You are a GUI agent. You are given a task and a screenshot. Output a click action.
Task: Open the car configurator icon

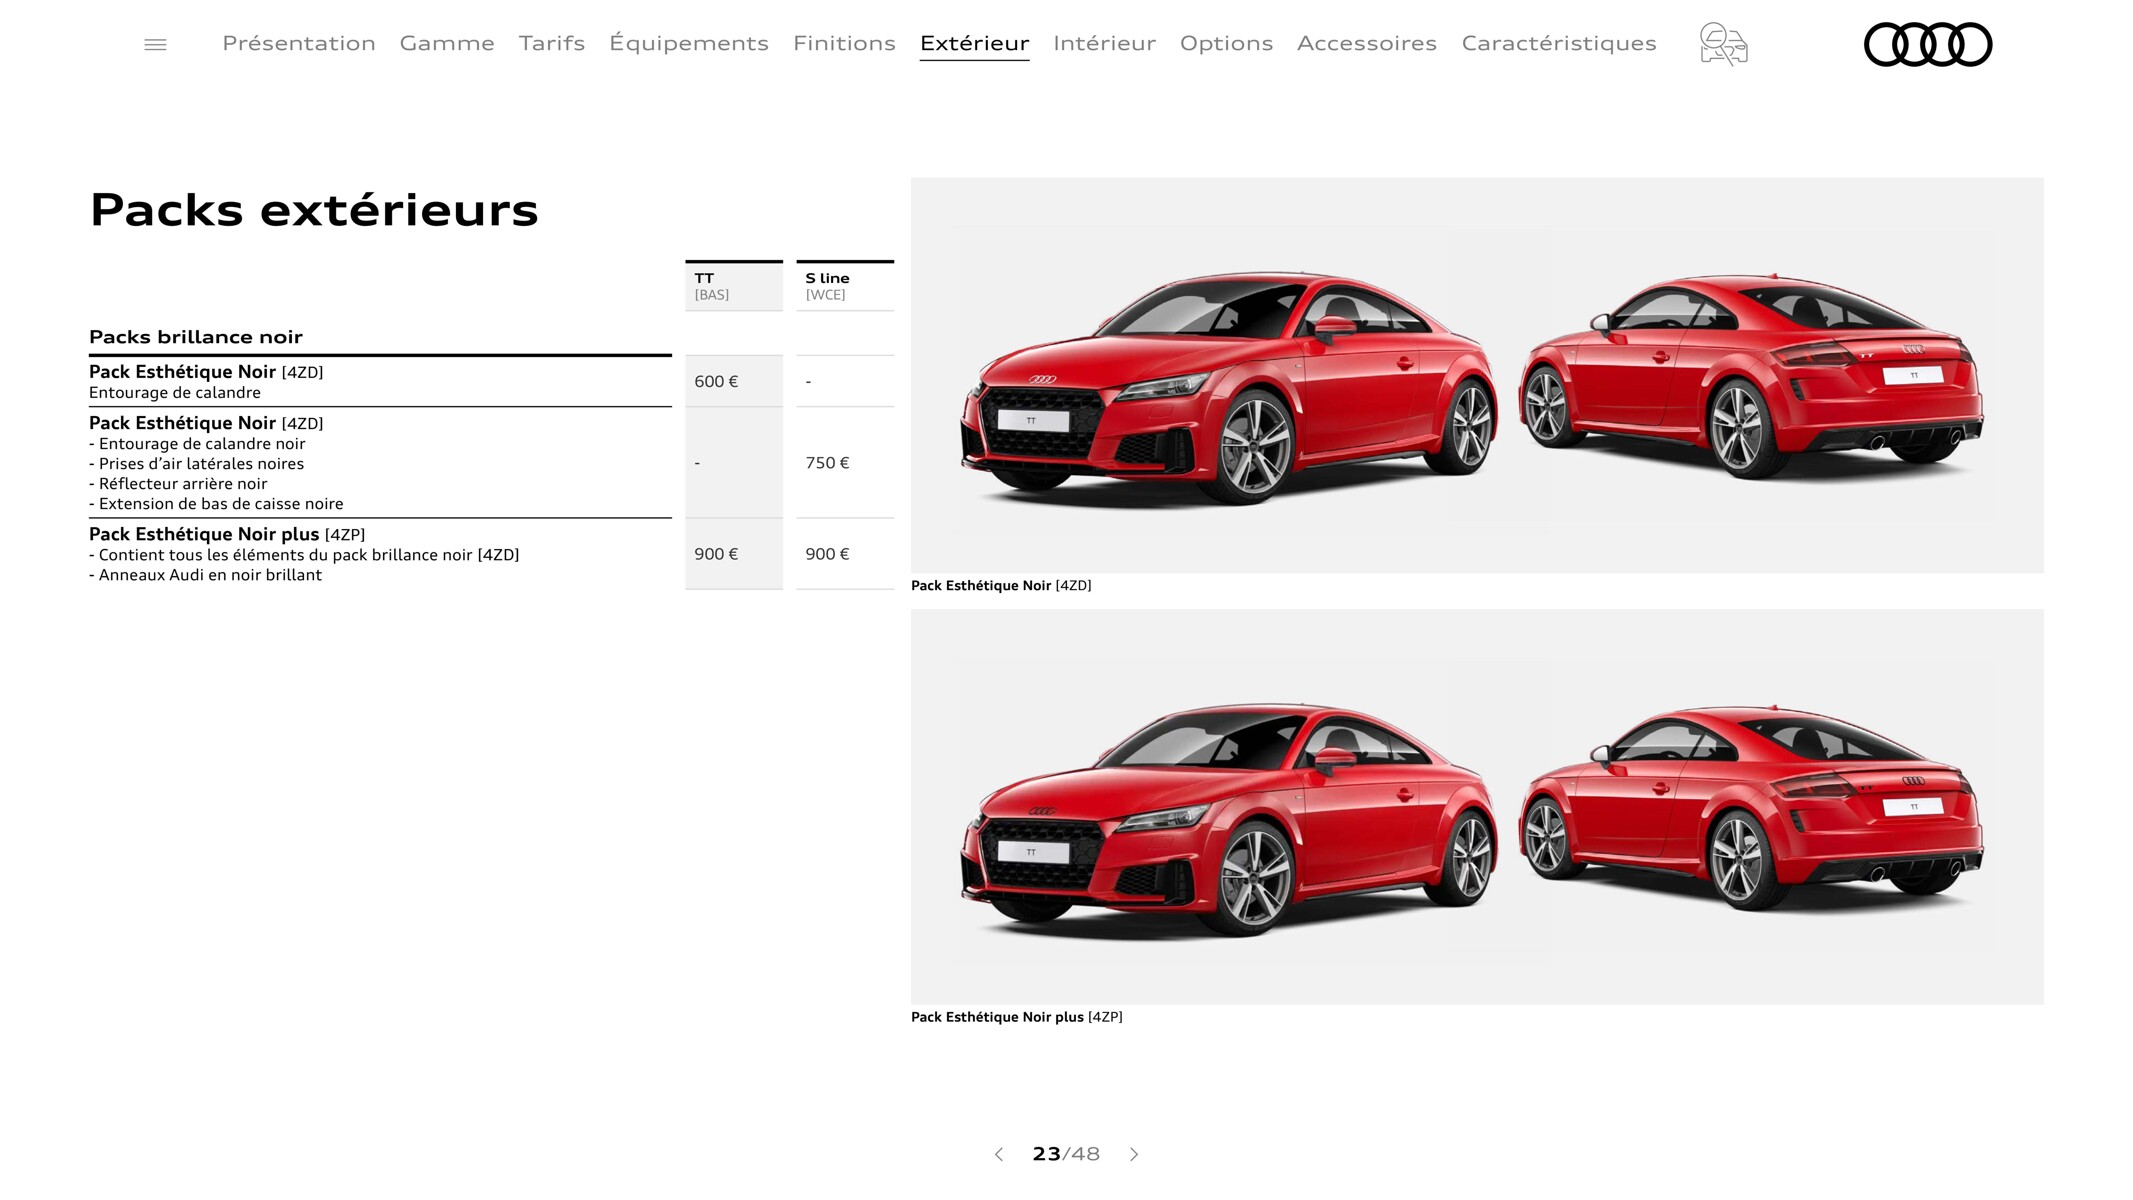click(x=1723, y=44)
